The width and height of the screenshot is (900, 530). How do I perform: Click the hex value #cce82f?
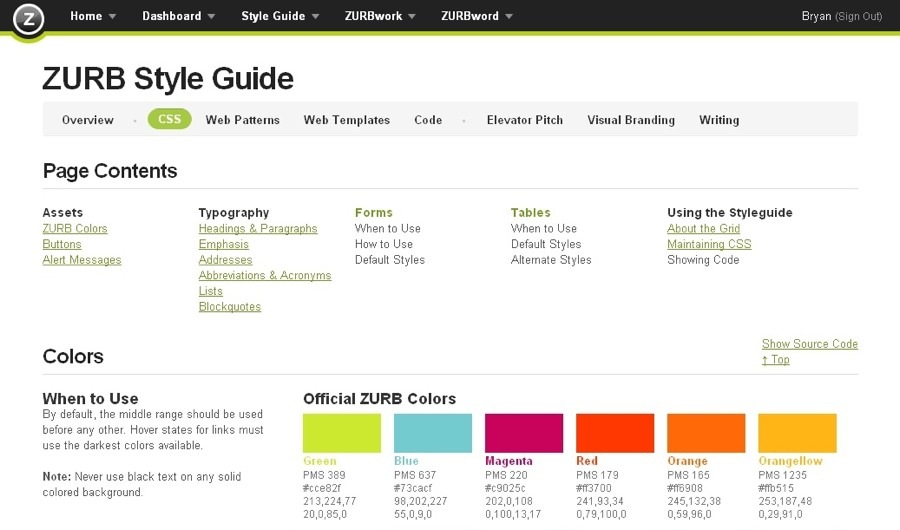click(x=322, y=488)
